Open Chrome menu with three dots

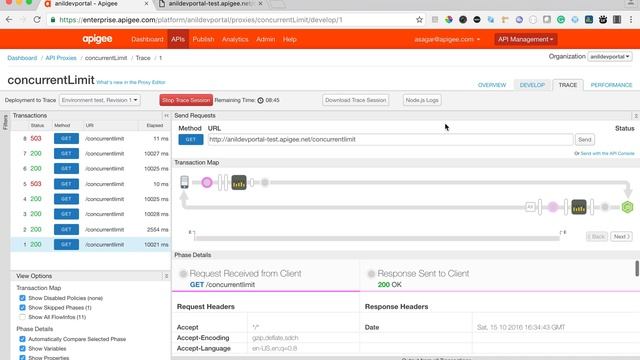click(631, 20)
